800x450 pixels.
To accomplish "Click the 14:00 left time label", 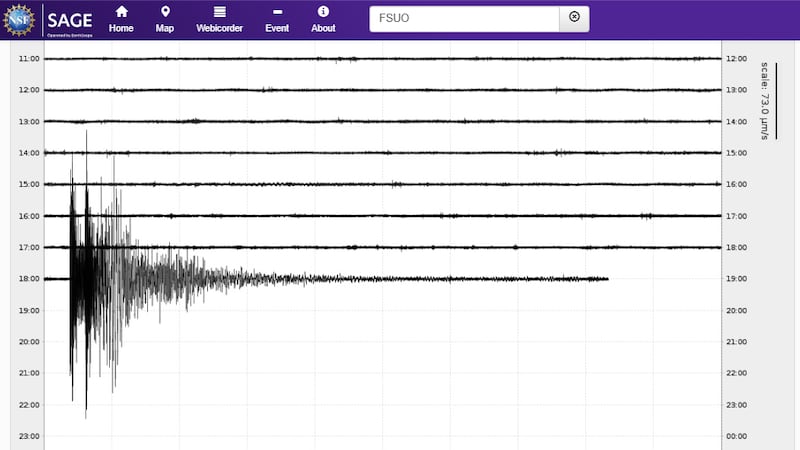I will (x=29, y=153).
